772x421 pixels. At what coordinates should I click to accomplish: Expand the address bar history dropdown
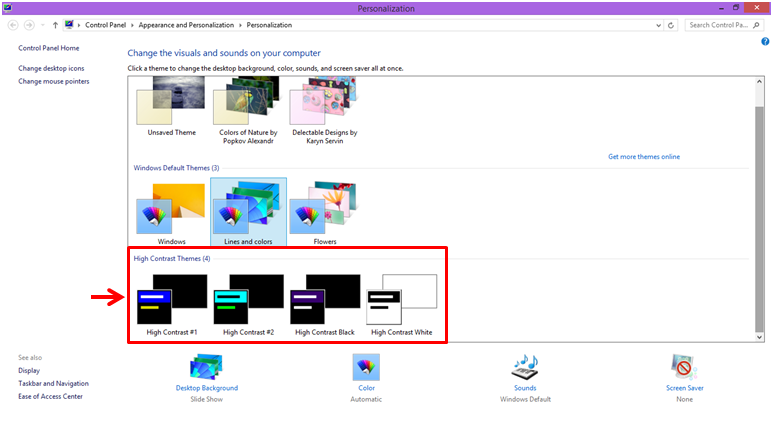659,25
